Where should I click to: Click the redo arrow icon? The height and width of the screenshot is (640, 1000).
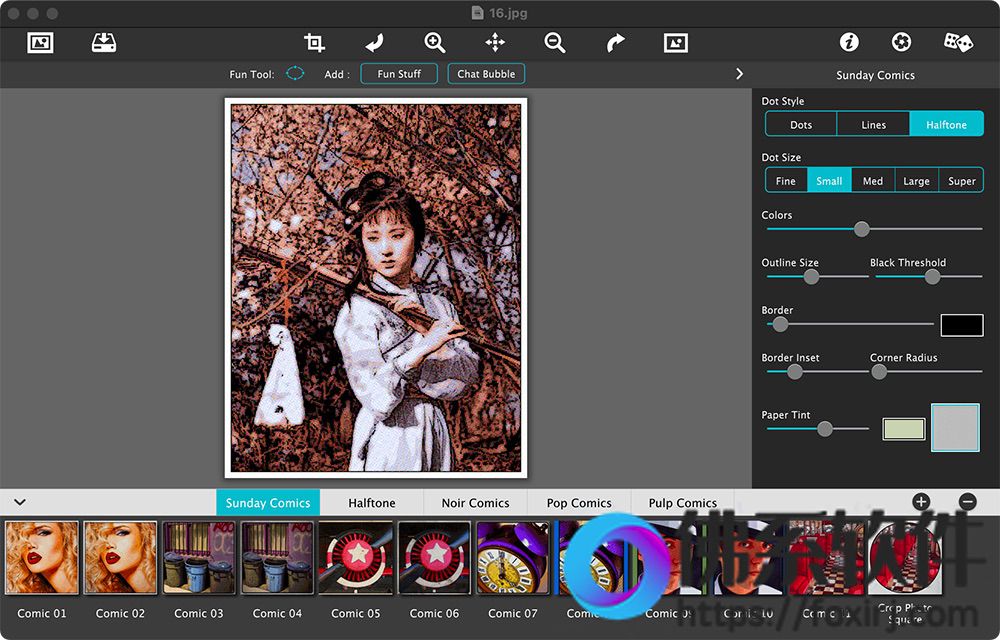click(x=615, y=42)
